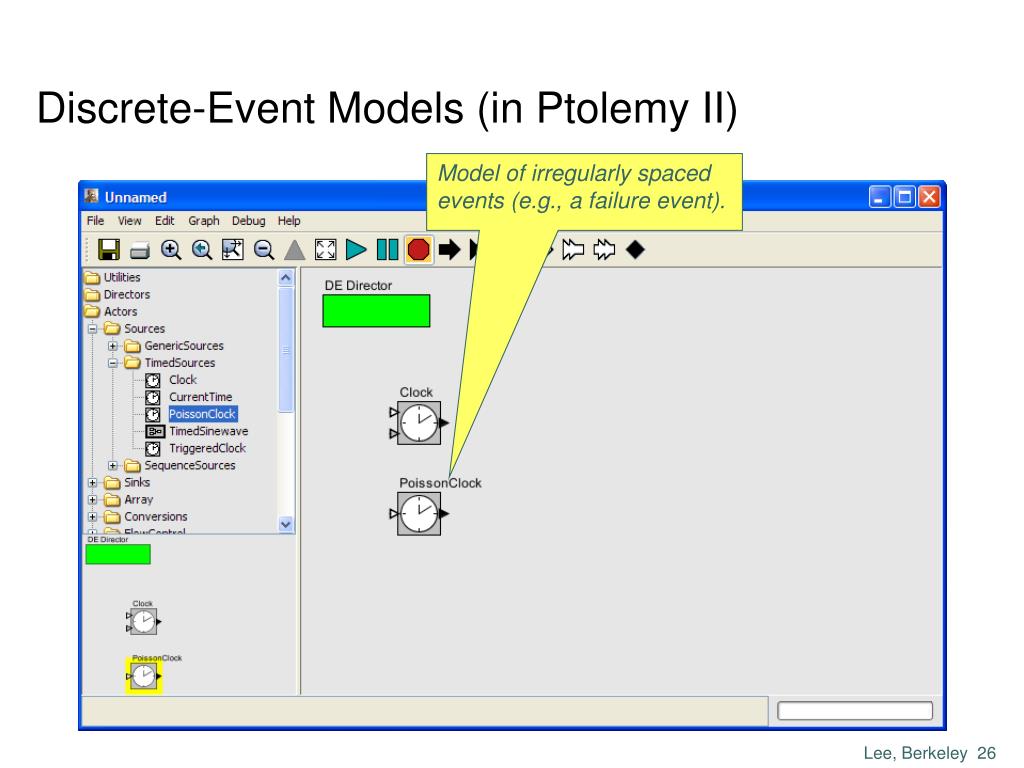Screen dimensions: 1024x768
Task: Open the File menu
Action: tap(95, 221)
